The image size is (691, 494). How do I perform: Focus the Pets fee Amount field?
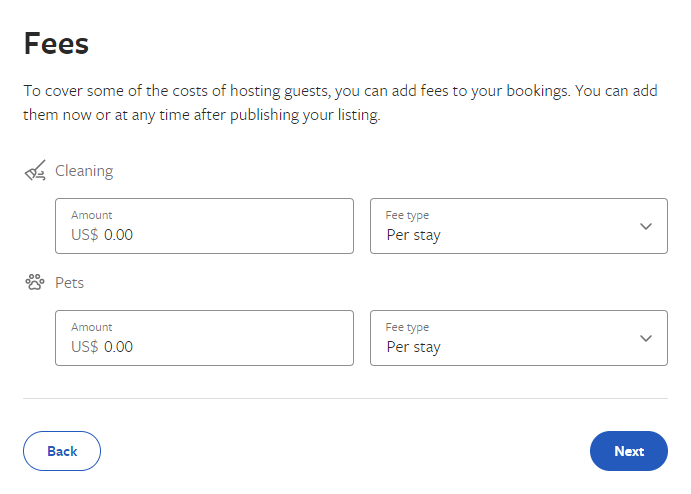click(204, 338)
